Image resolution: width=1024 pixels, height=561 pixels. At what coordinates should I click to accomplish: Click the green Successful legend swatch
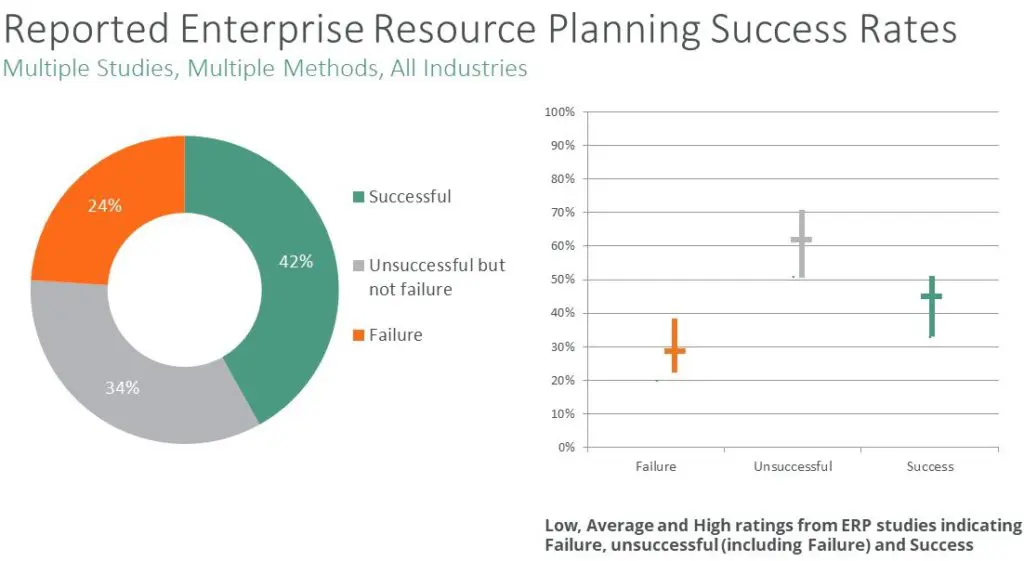(358, 197)
